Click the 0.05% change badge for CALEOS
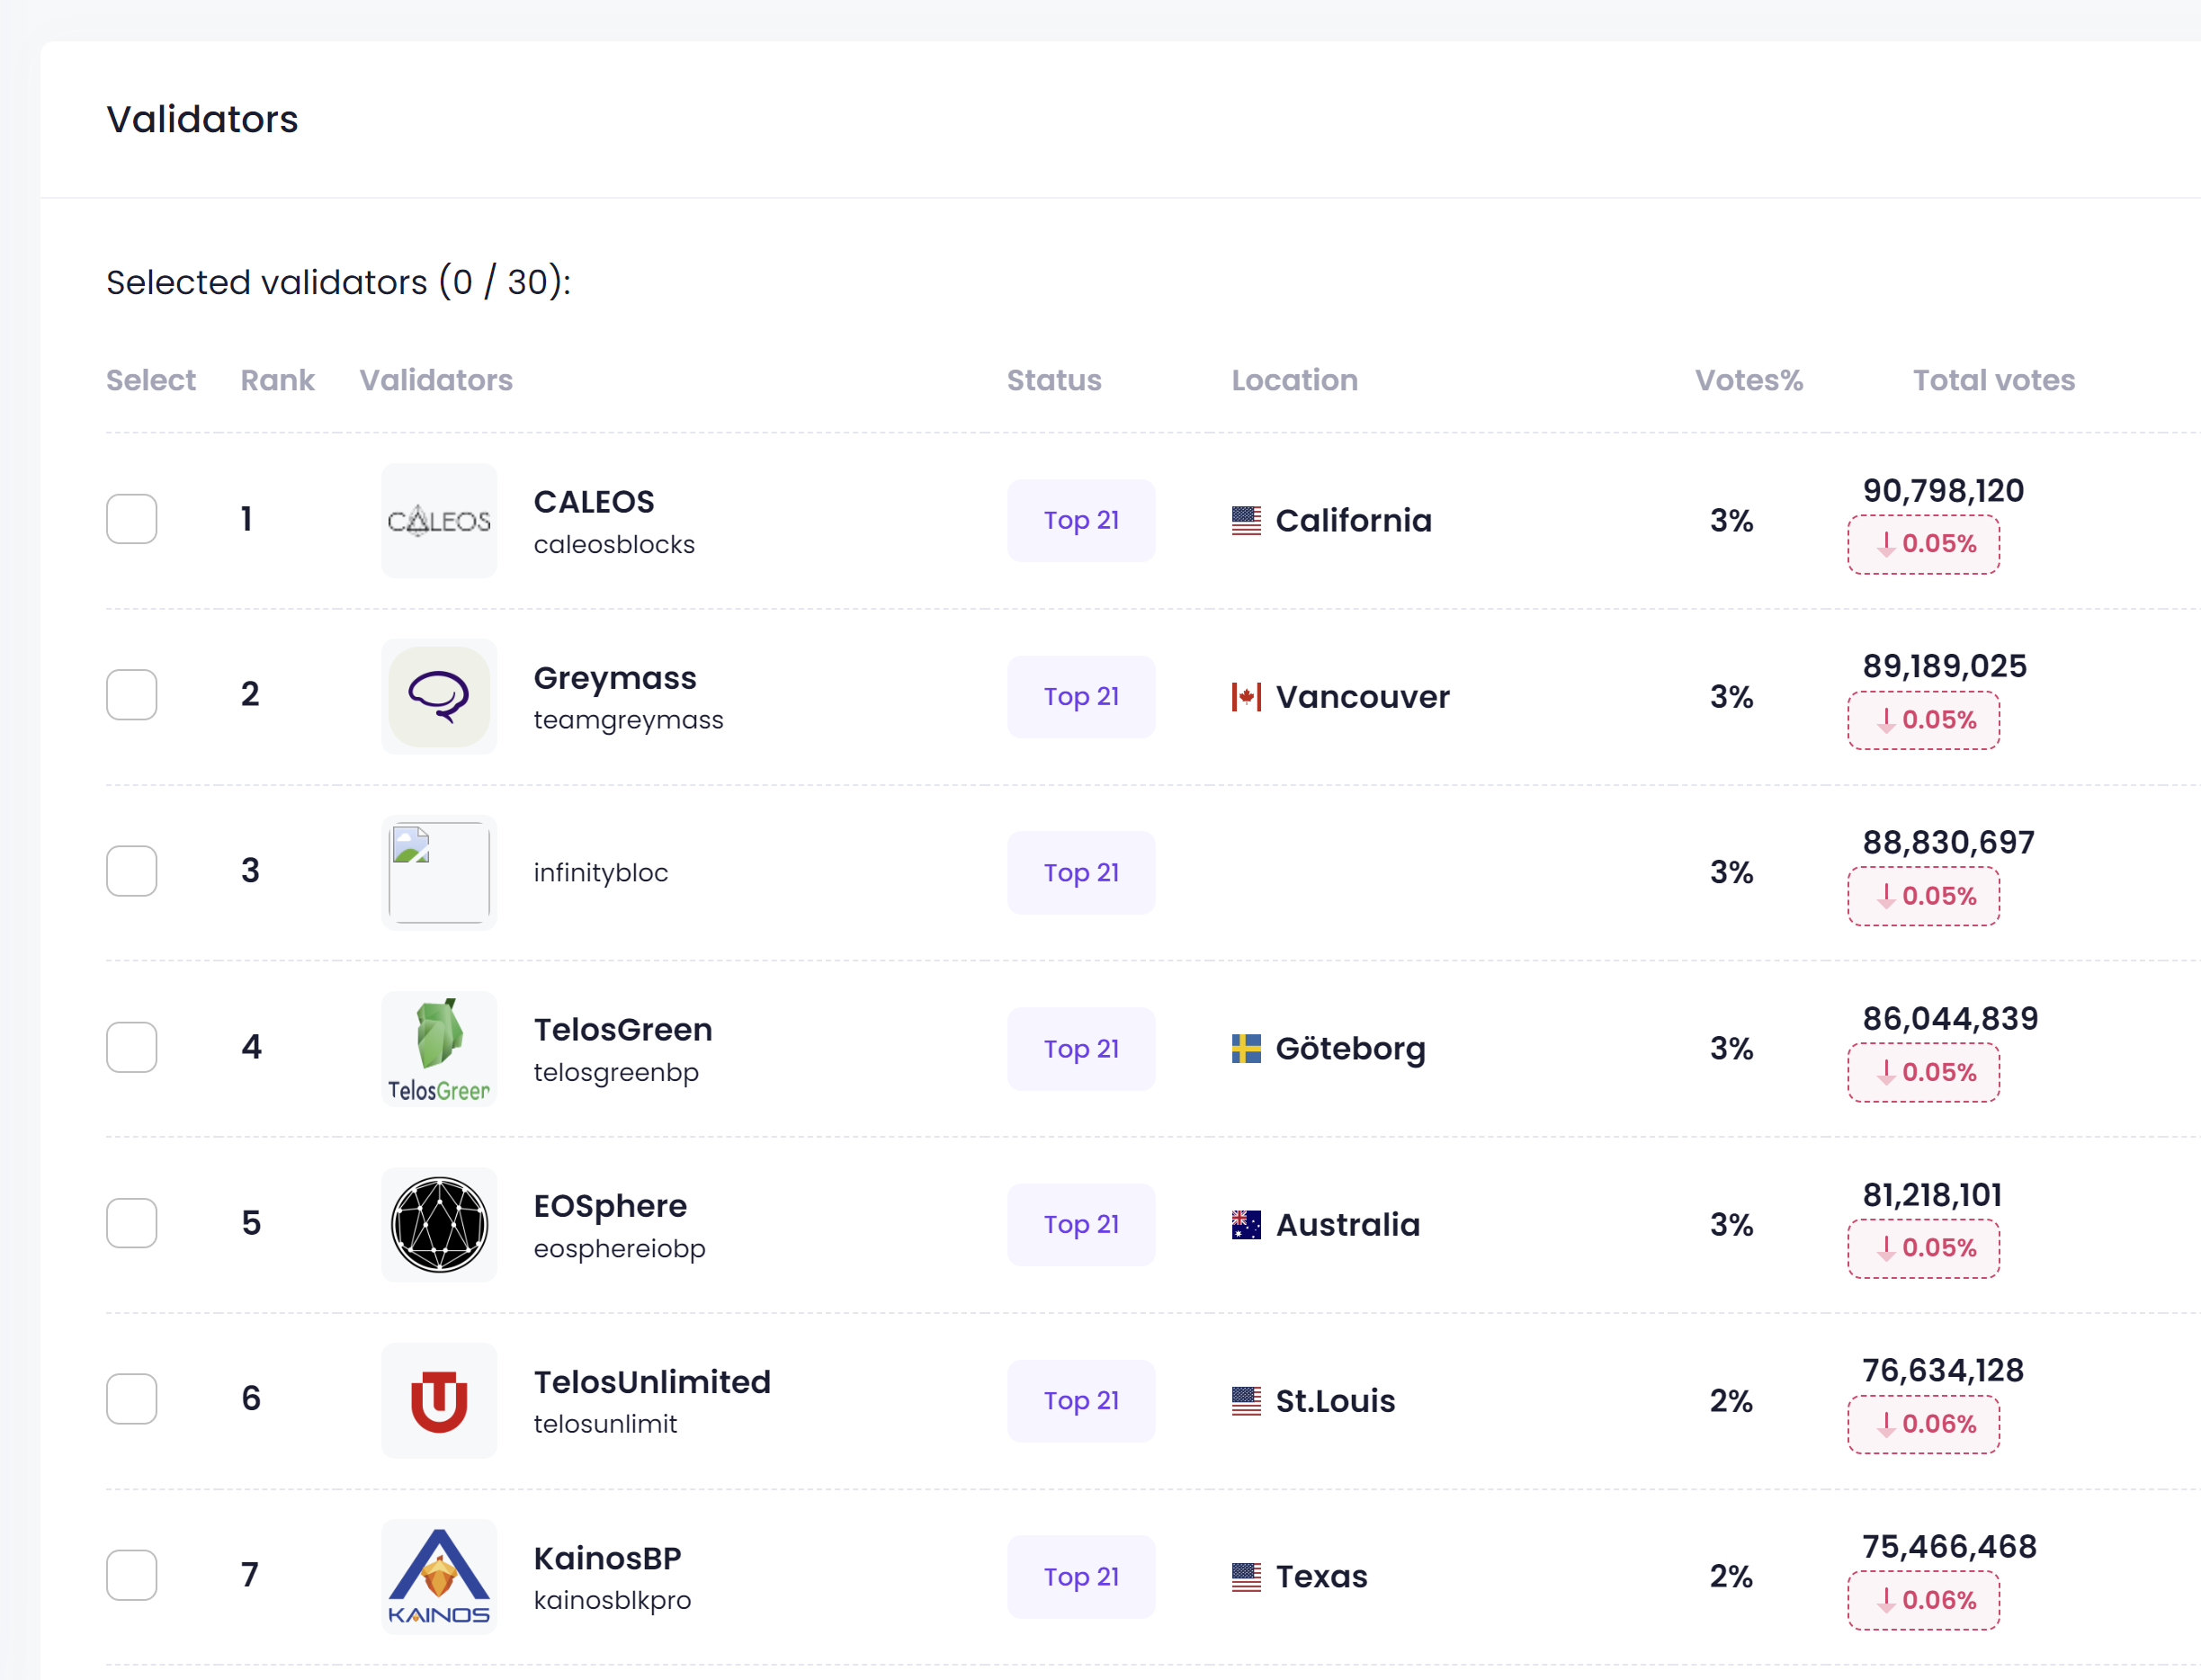The width and height of the screenshot is (2201, 1680). [x=1923, y=544]
